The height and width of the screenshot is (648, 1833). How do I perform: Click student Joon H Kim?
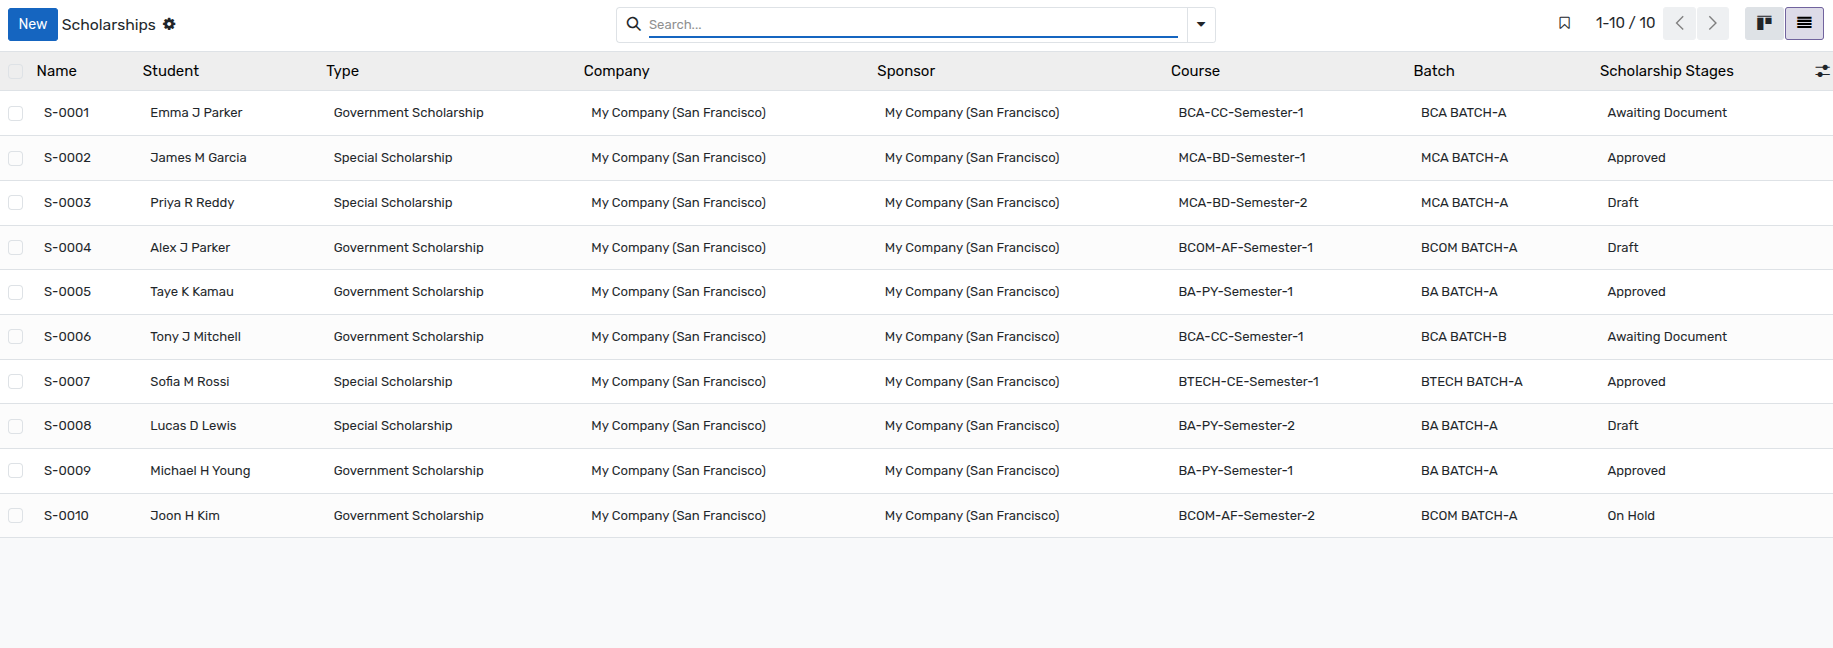(x=185, y=516)
